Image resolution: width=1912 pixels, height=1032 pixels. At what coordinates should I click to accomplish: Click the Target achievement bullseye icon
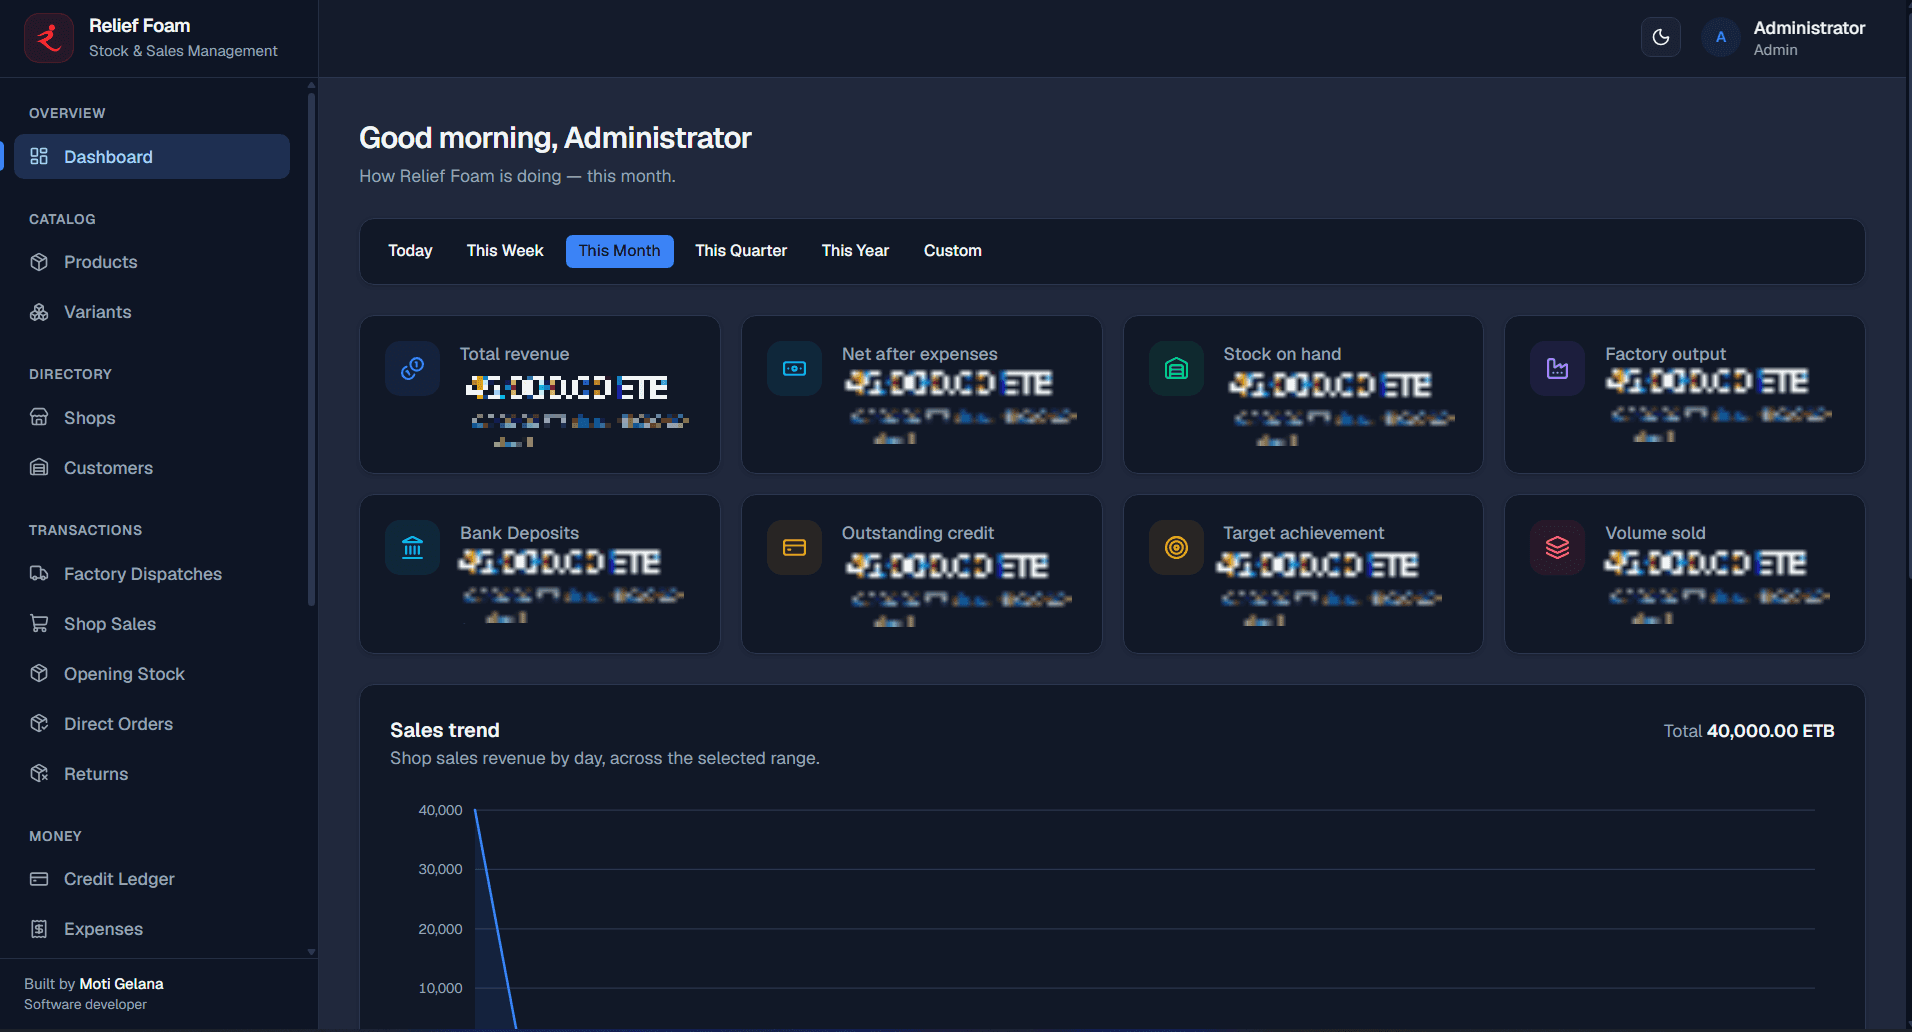click(x=1177, y=548)
